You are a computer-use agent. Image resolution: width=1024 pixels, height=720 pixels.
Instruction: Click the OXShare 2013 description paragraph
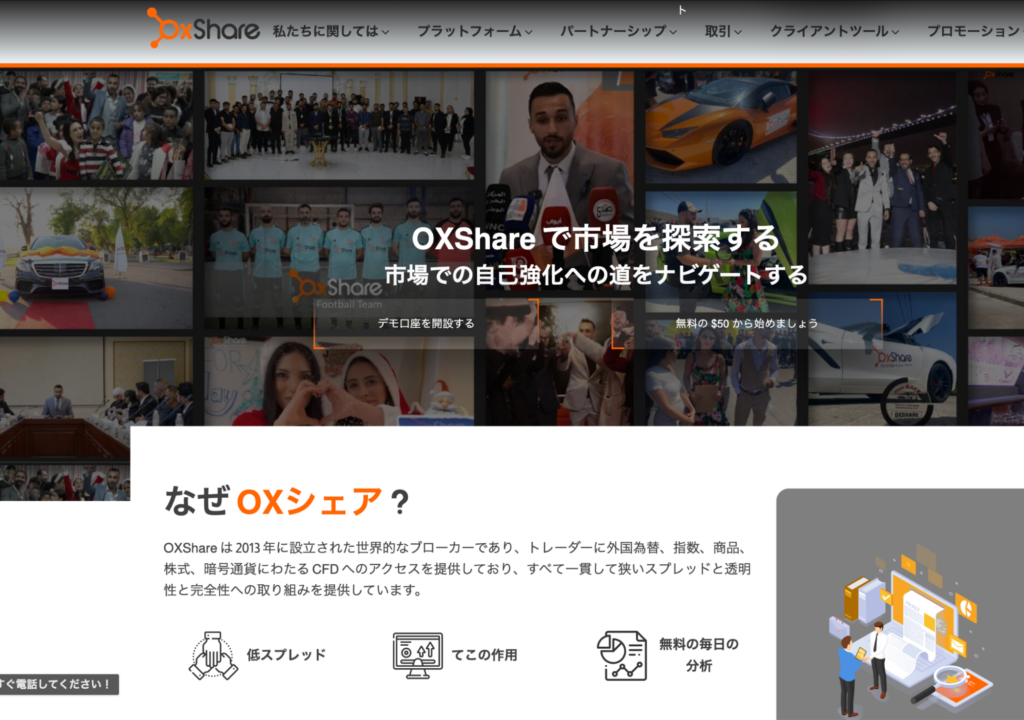[457, 568]
